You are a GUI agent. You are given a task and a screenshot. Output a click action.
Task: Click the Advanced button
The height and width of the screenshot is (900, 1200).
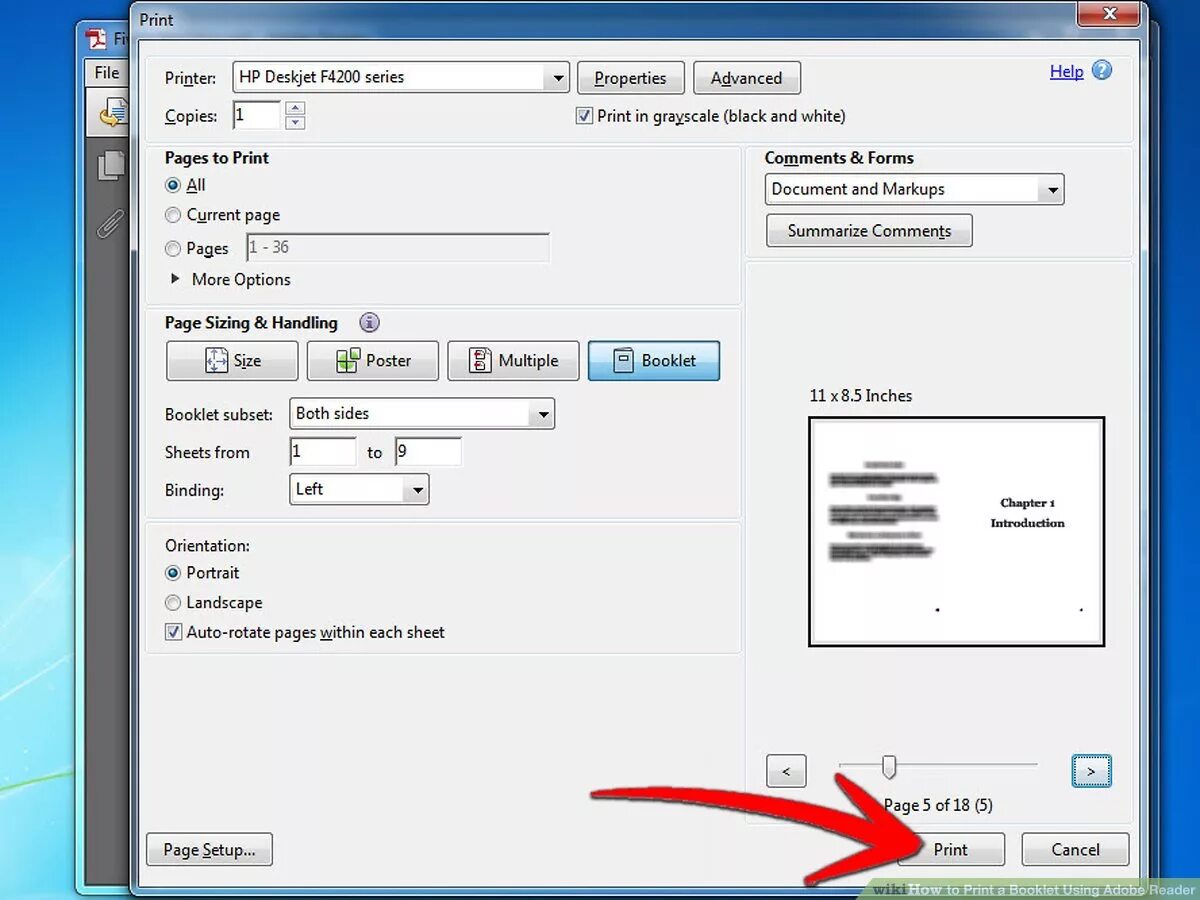coord(747,78)
